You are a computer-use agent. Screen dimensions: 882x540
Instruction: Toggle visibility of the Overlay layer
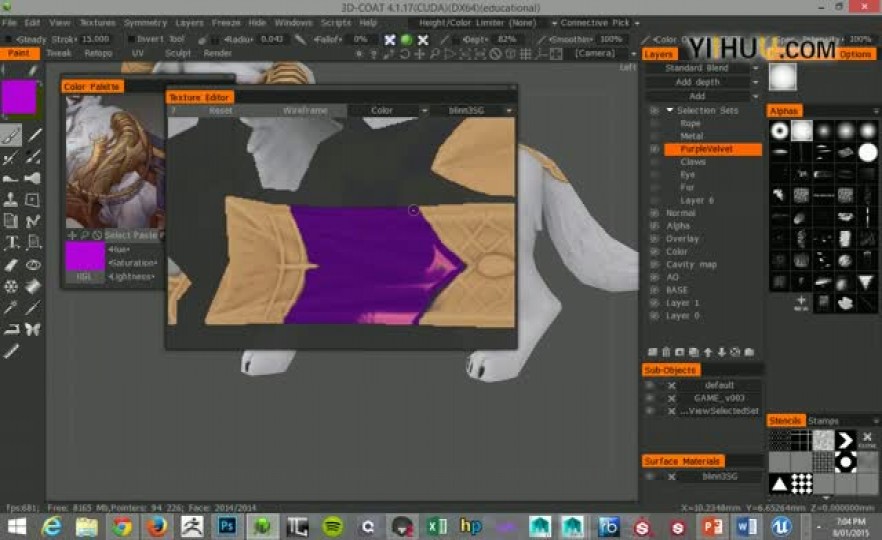655,238
